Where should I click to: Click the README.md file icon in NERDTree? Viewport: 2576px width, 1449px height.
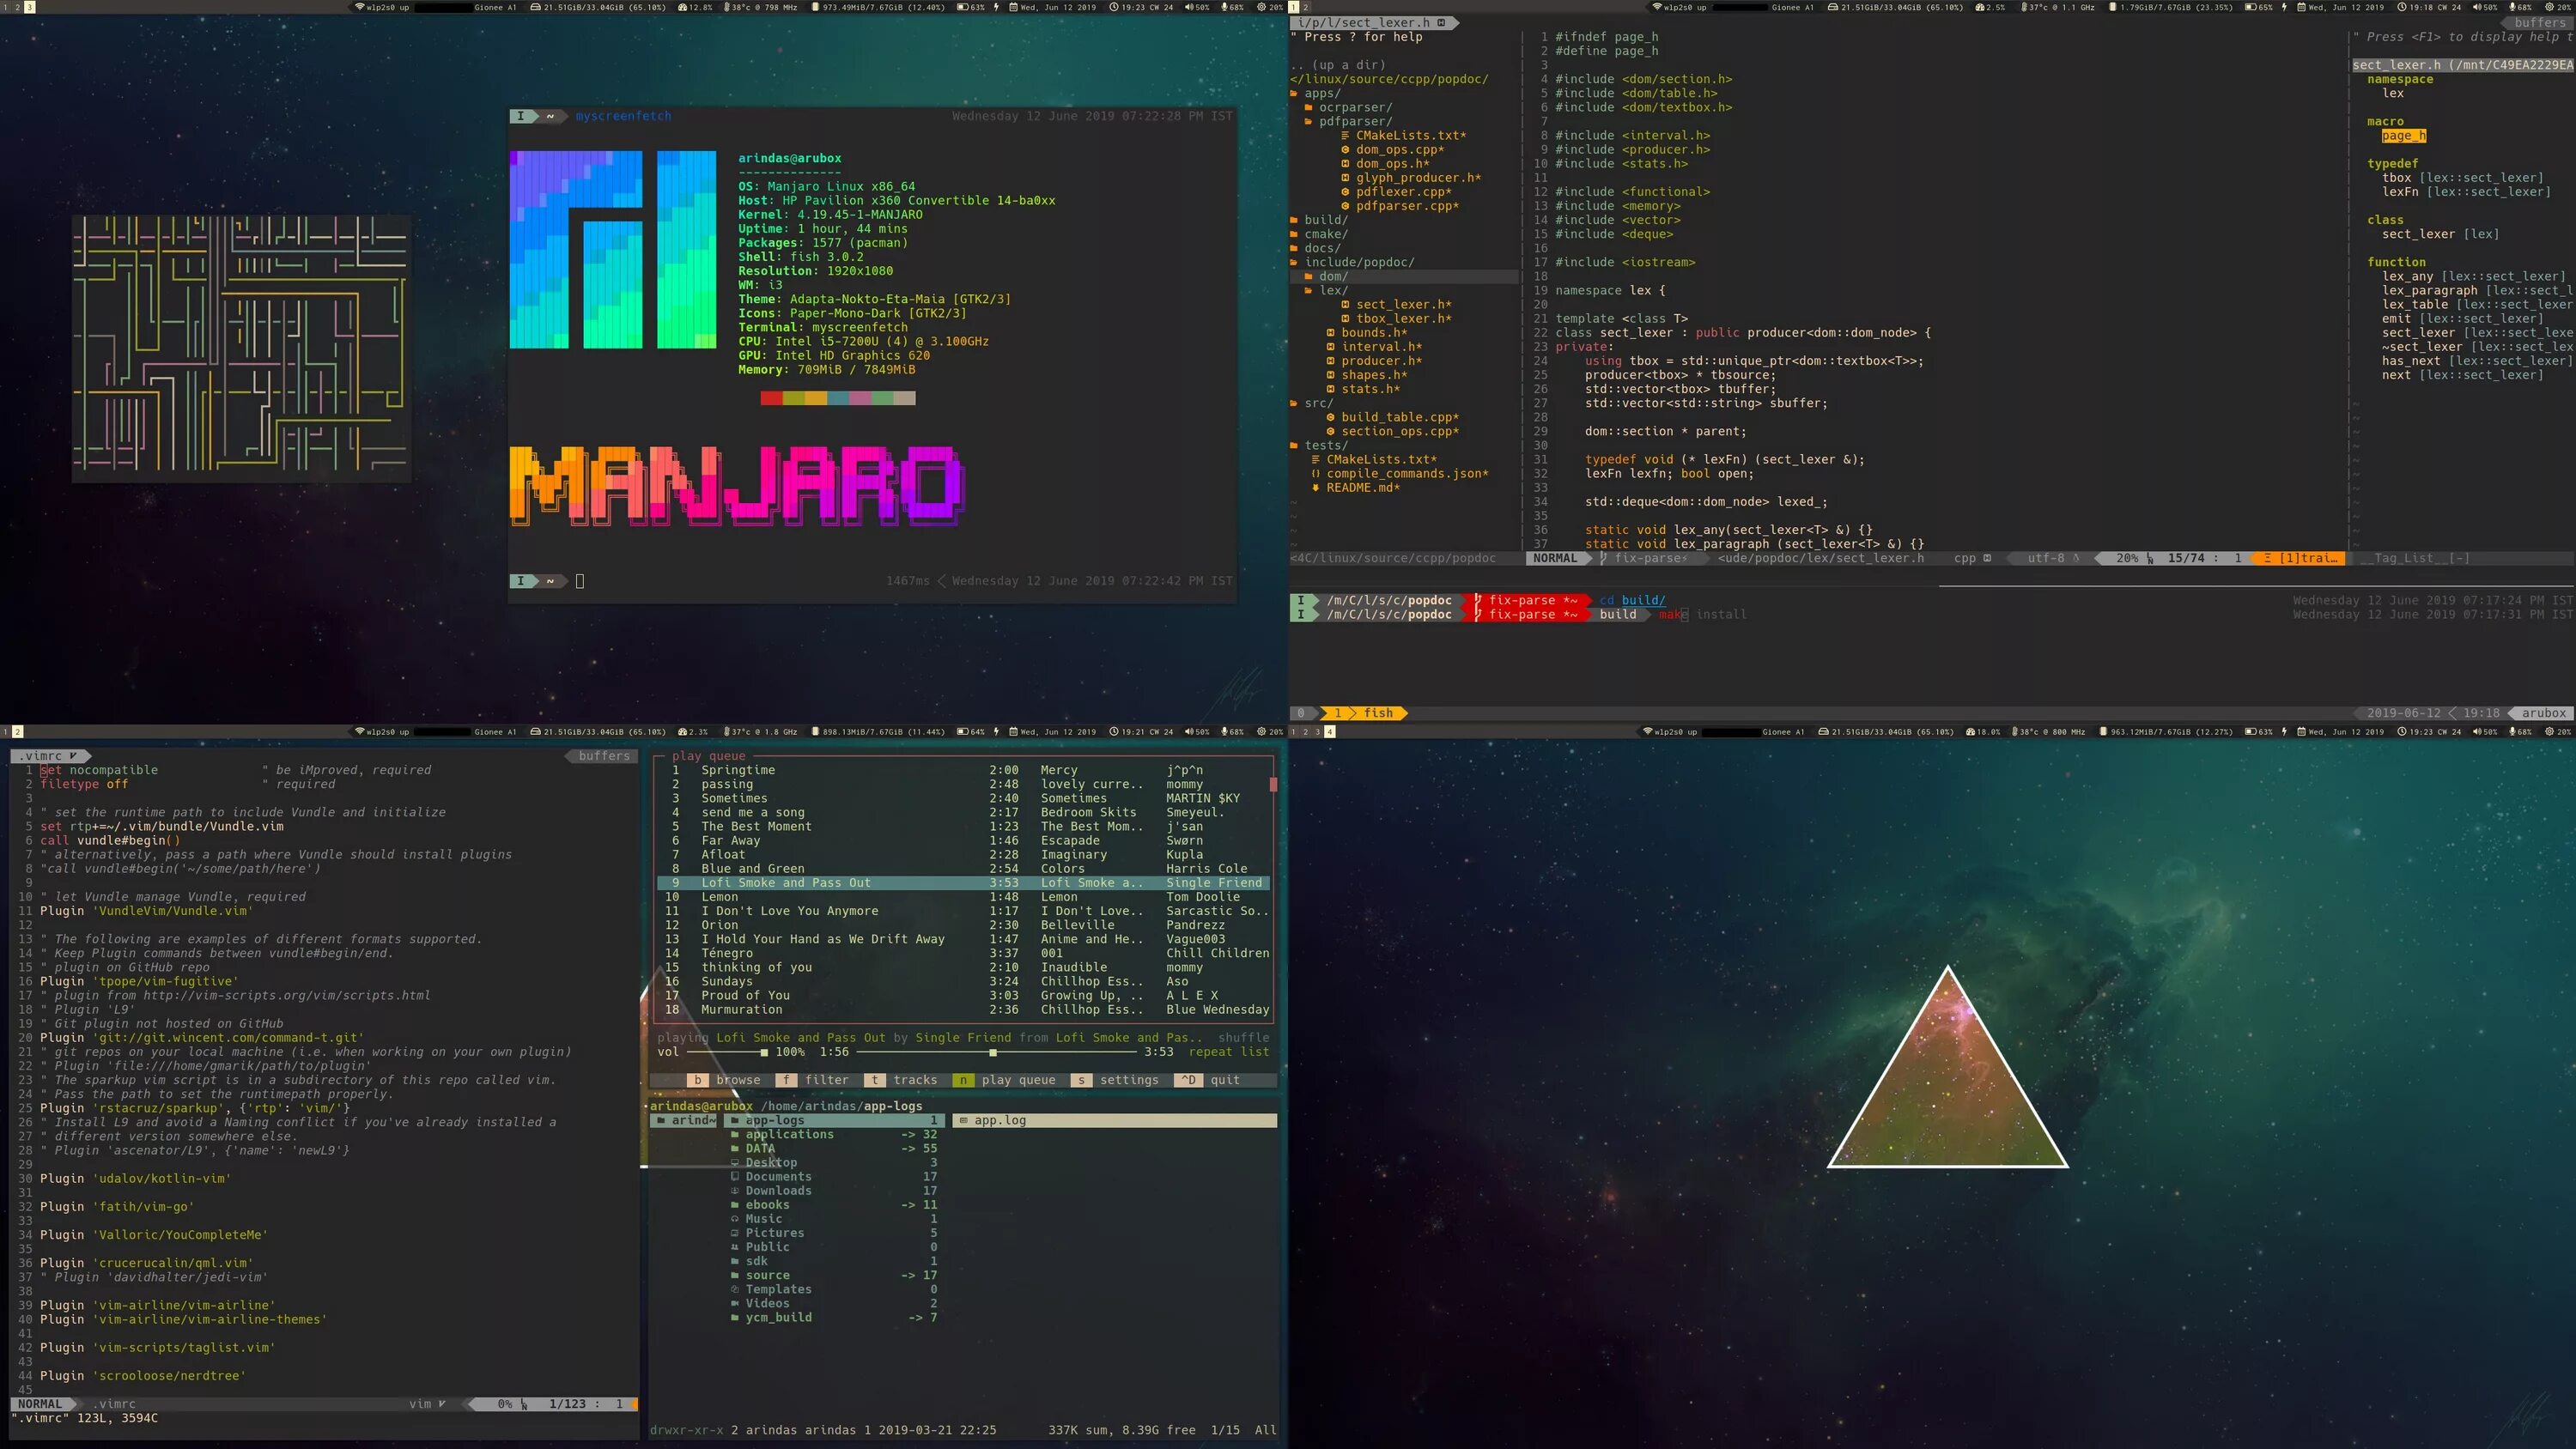(x=1316, y=487)
